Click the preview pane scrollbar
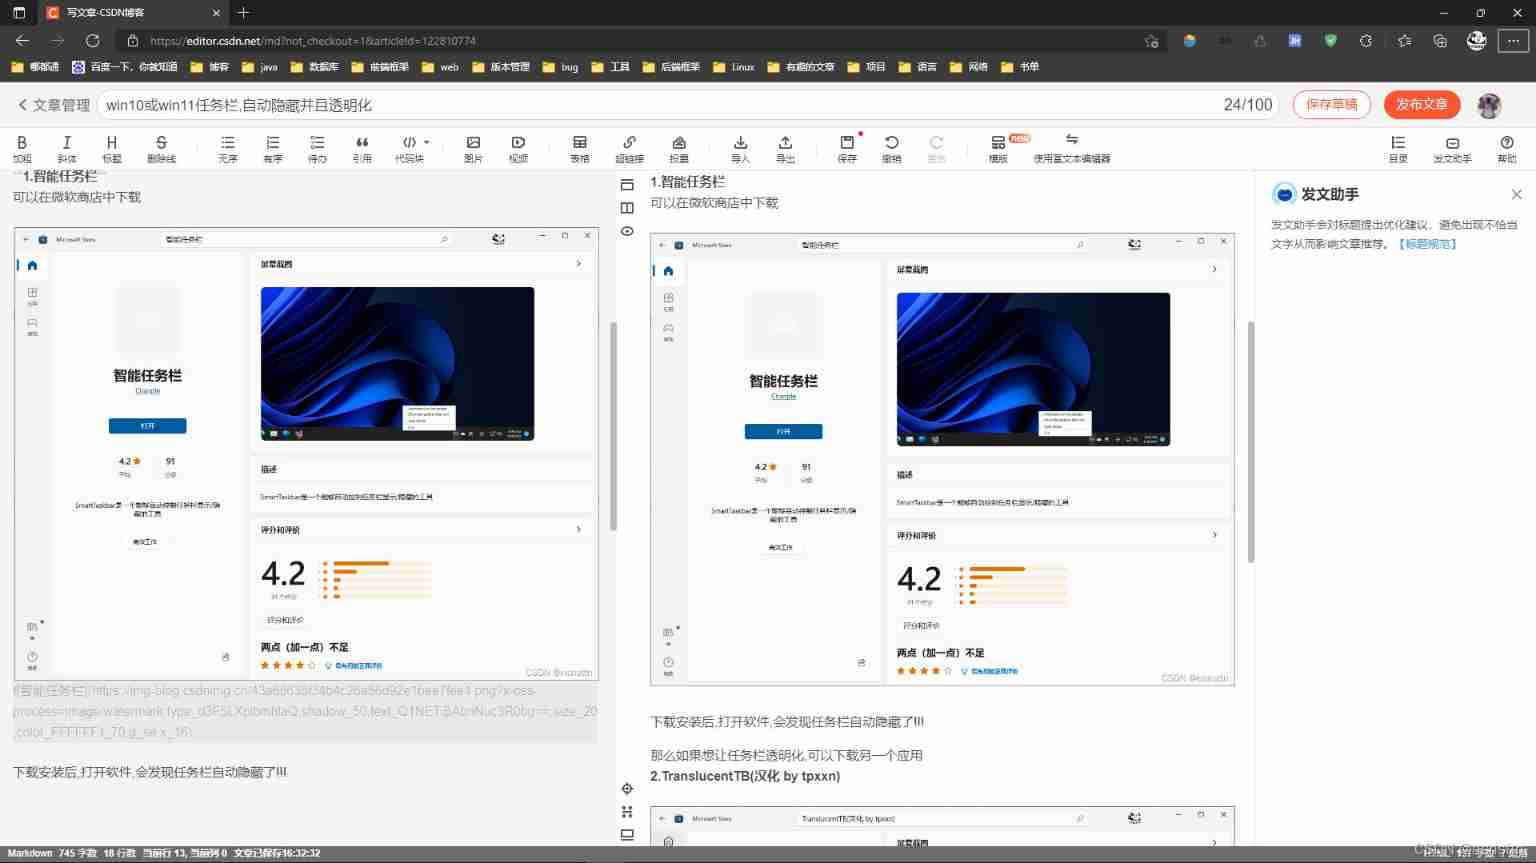 [x=1250, y=442]
